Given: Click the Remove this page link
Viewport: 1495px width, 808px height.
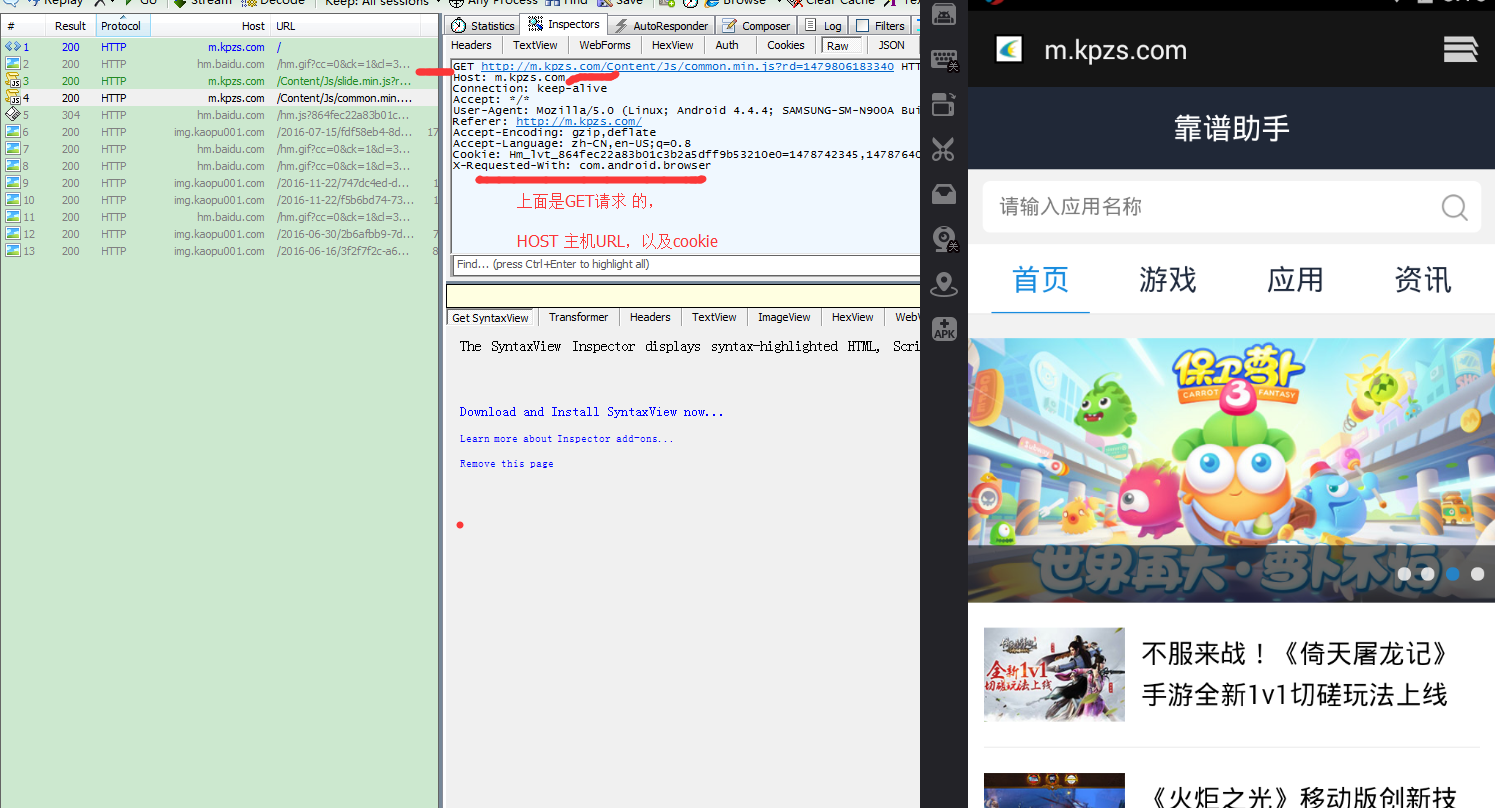Looking at the screenshot, I should pyautogui.click(x=506, y=464).
